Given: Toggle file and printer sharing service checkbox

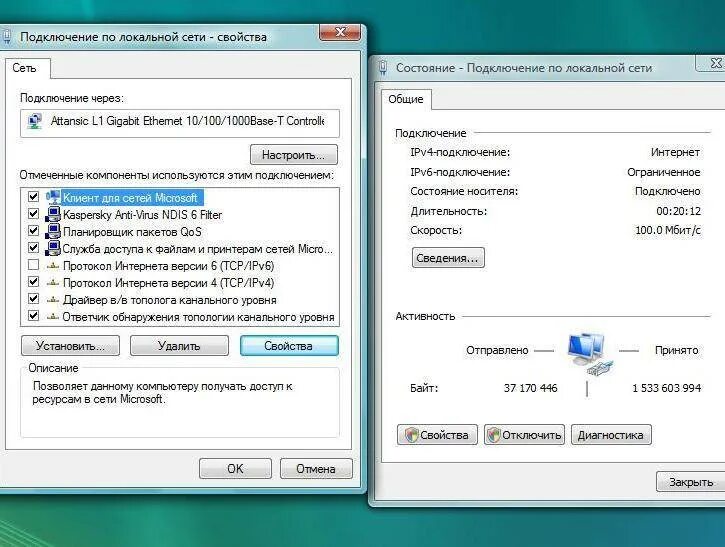Looking at the screenshot, I should [33, 247].
